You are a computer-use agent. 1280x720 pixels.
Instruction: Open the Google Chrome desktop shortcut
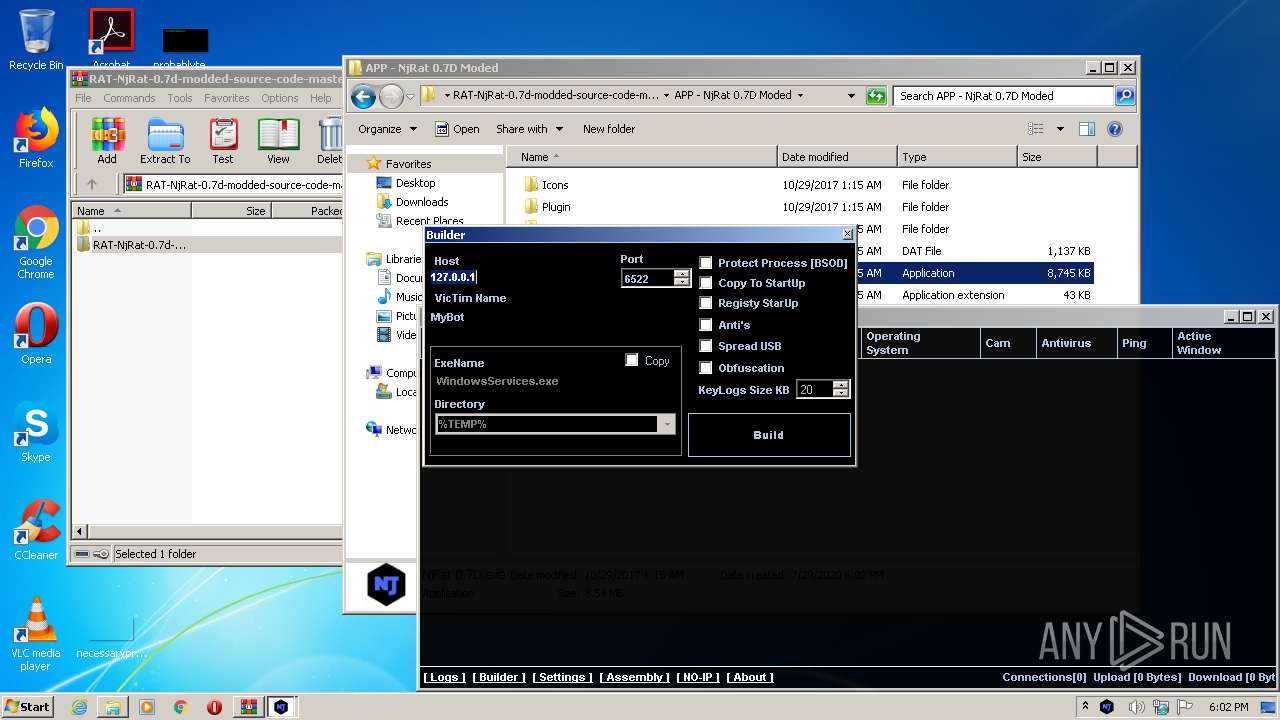pyautogui.click(x=36, y=242)
